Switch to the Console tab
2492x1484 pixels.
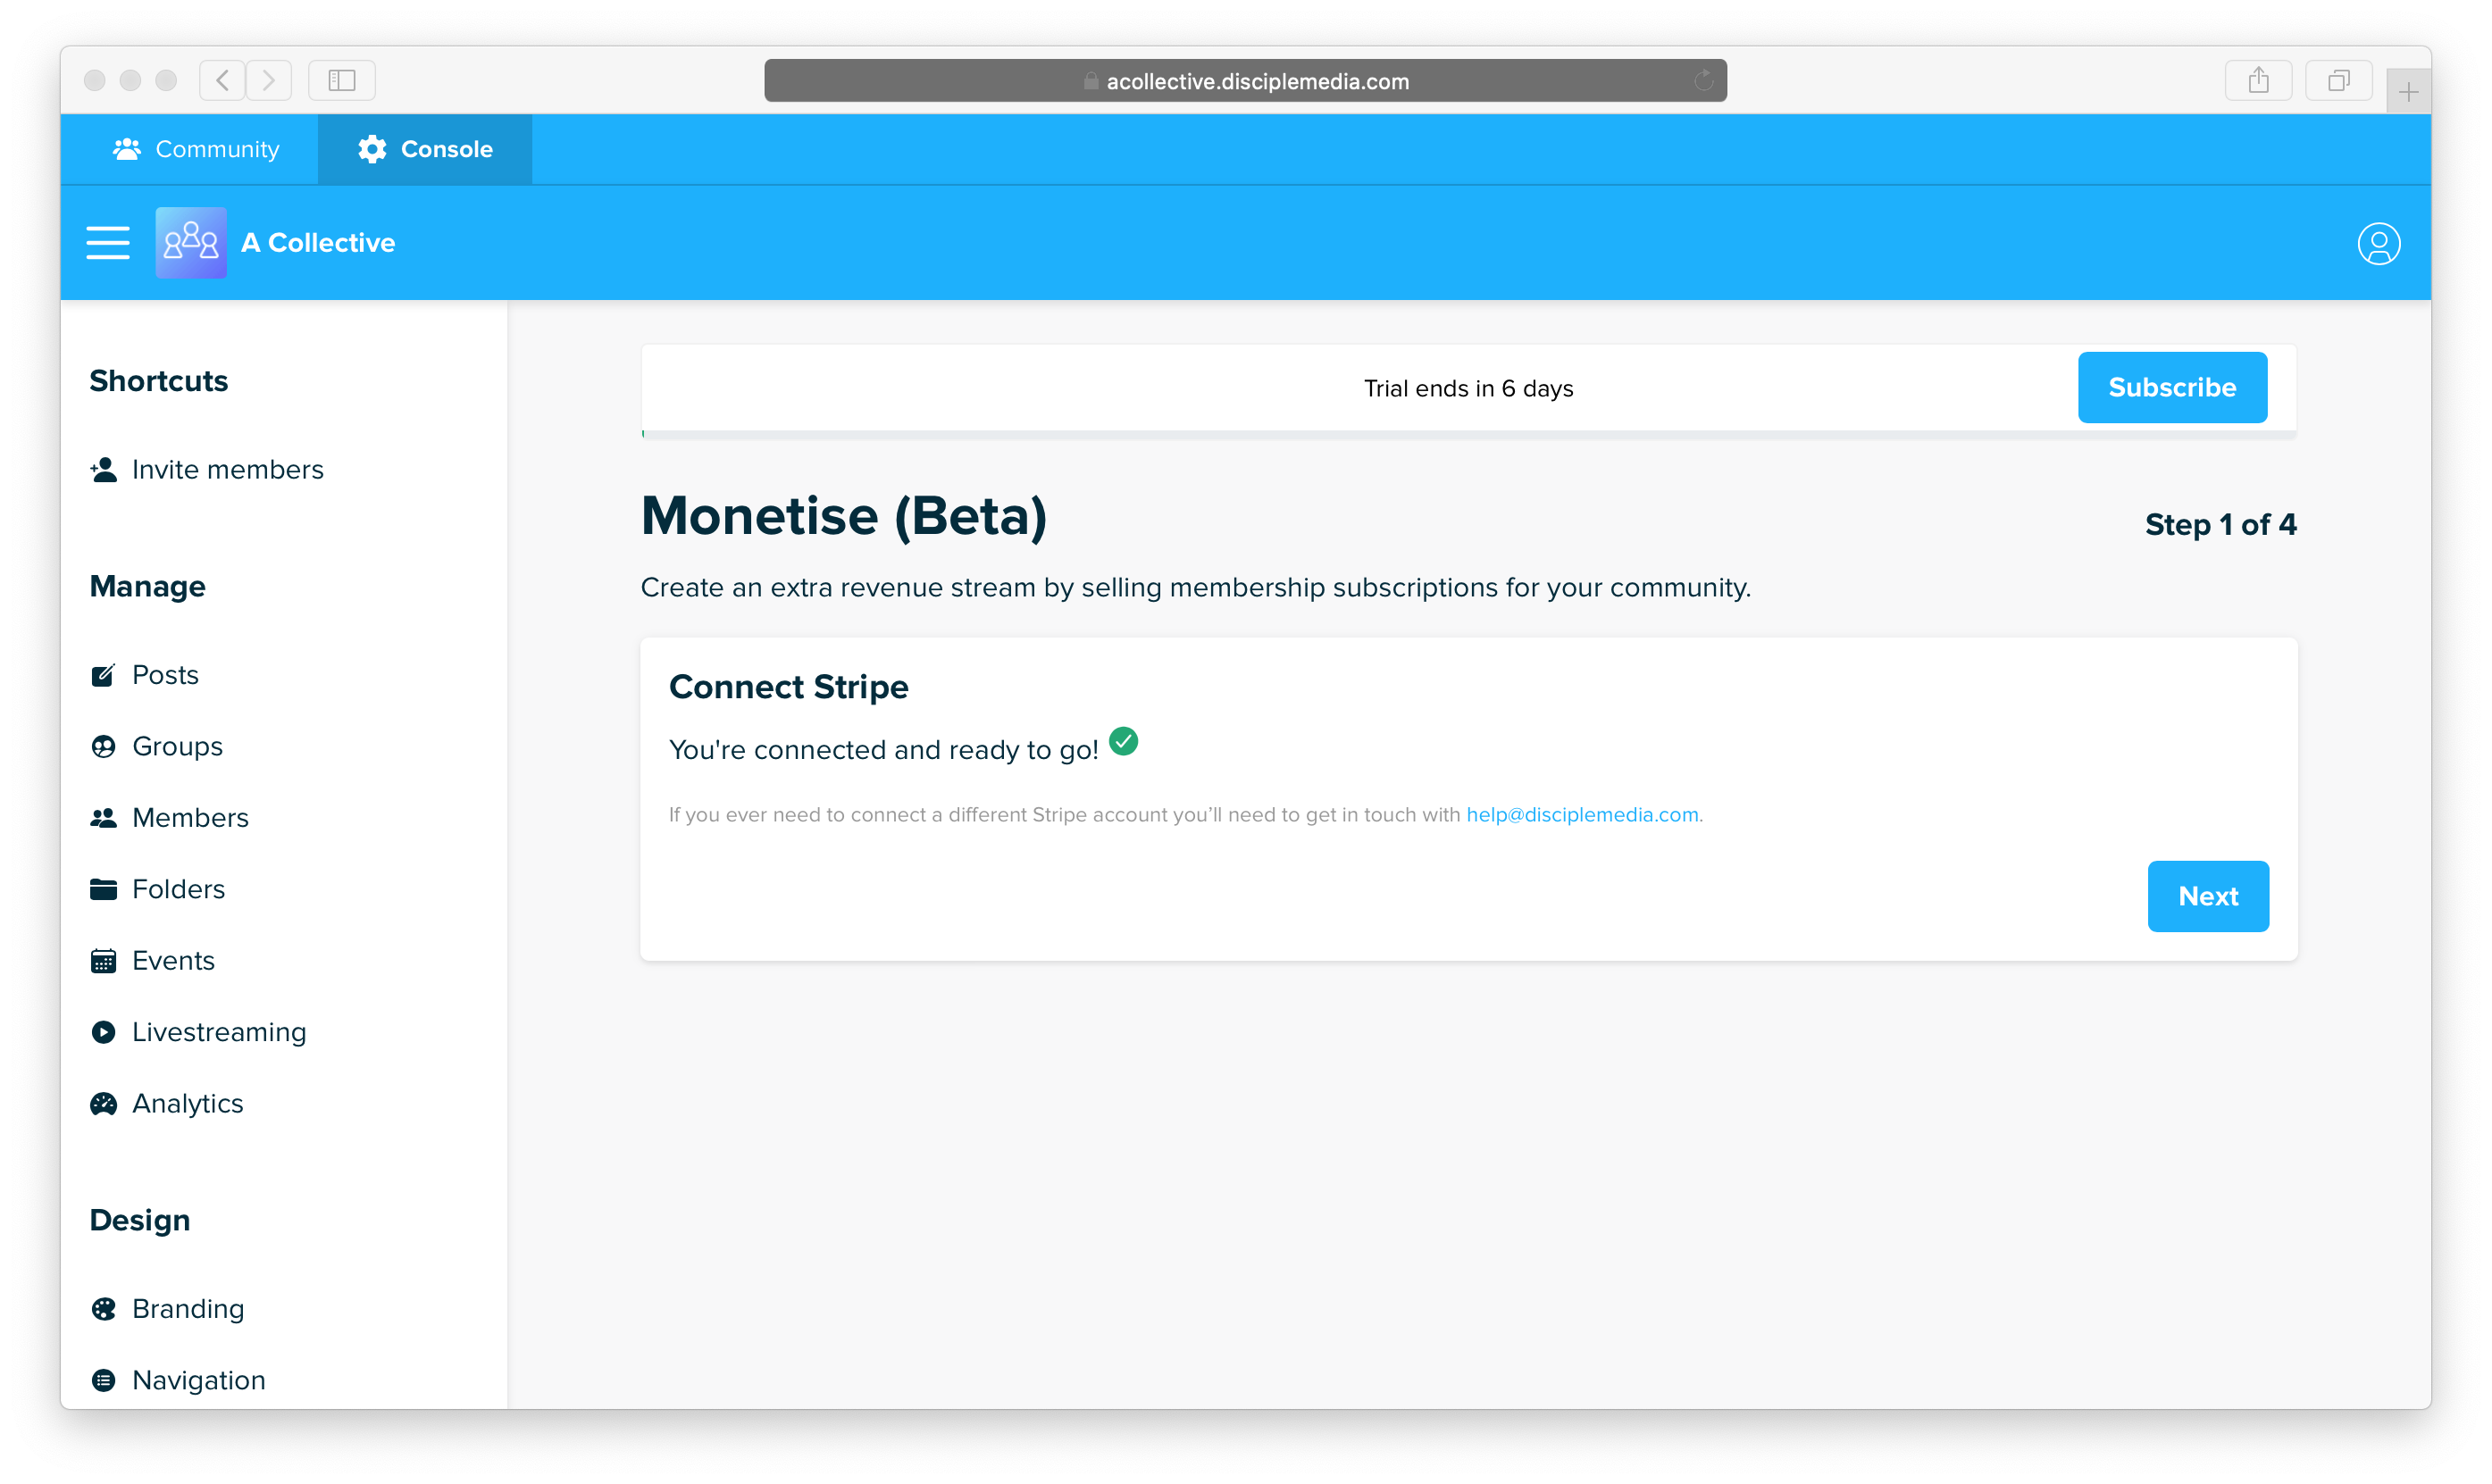(x=425, y=149)
